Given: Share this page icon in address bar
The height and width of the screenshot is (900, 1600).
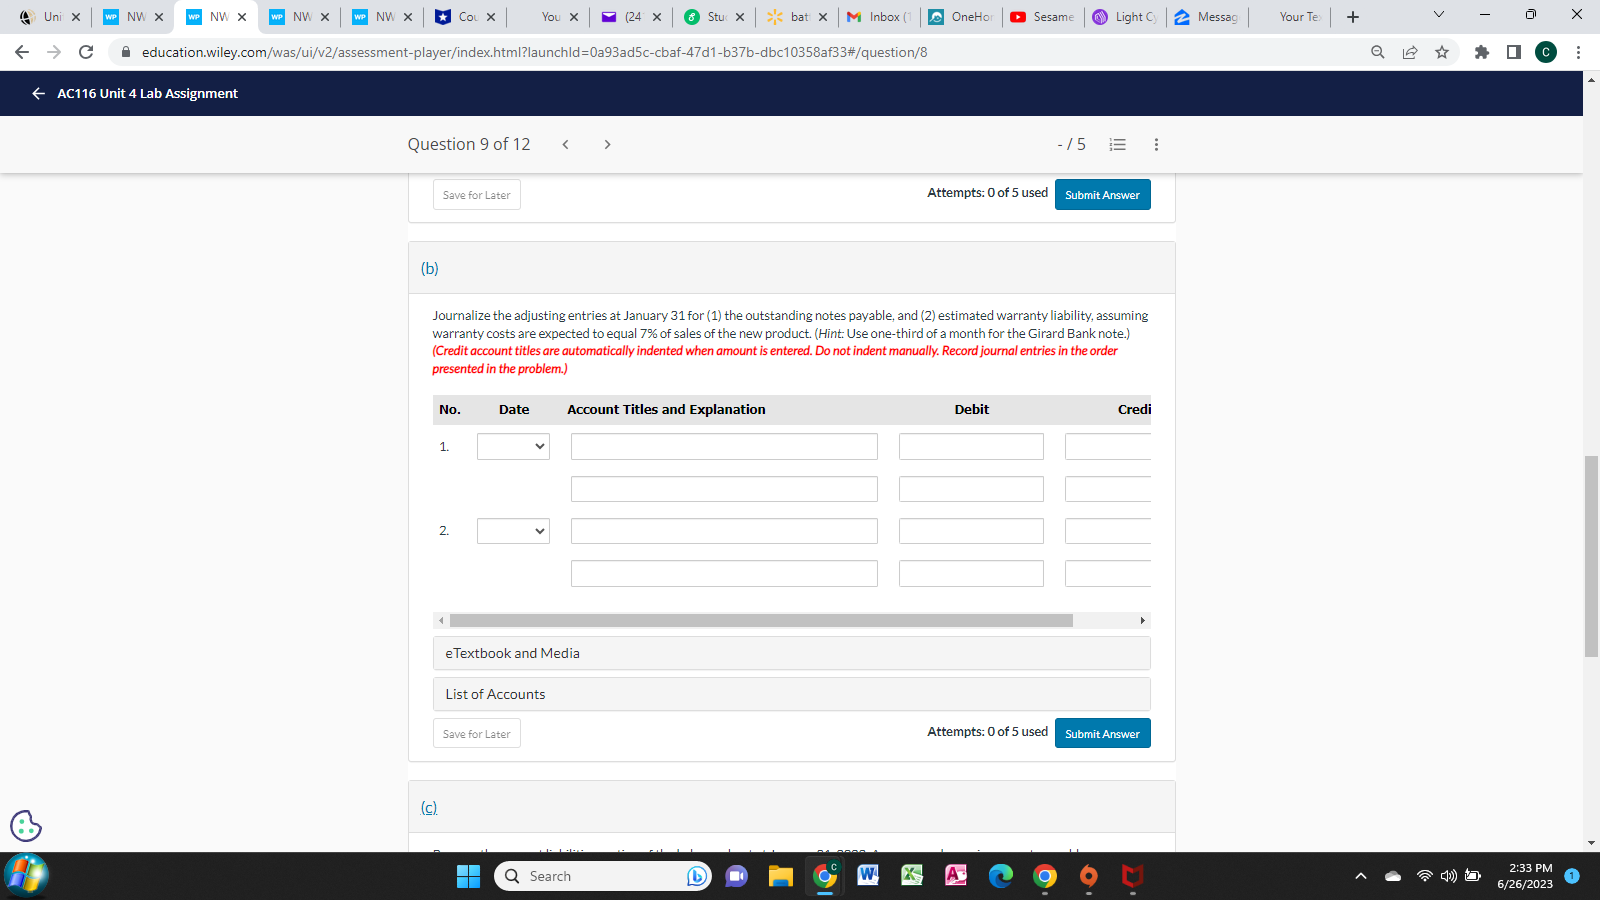Looking at the screenshot, I should point(1410,52).
